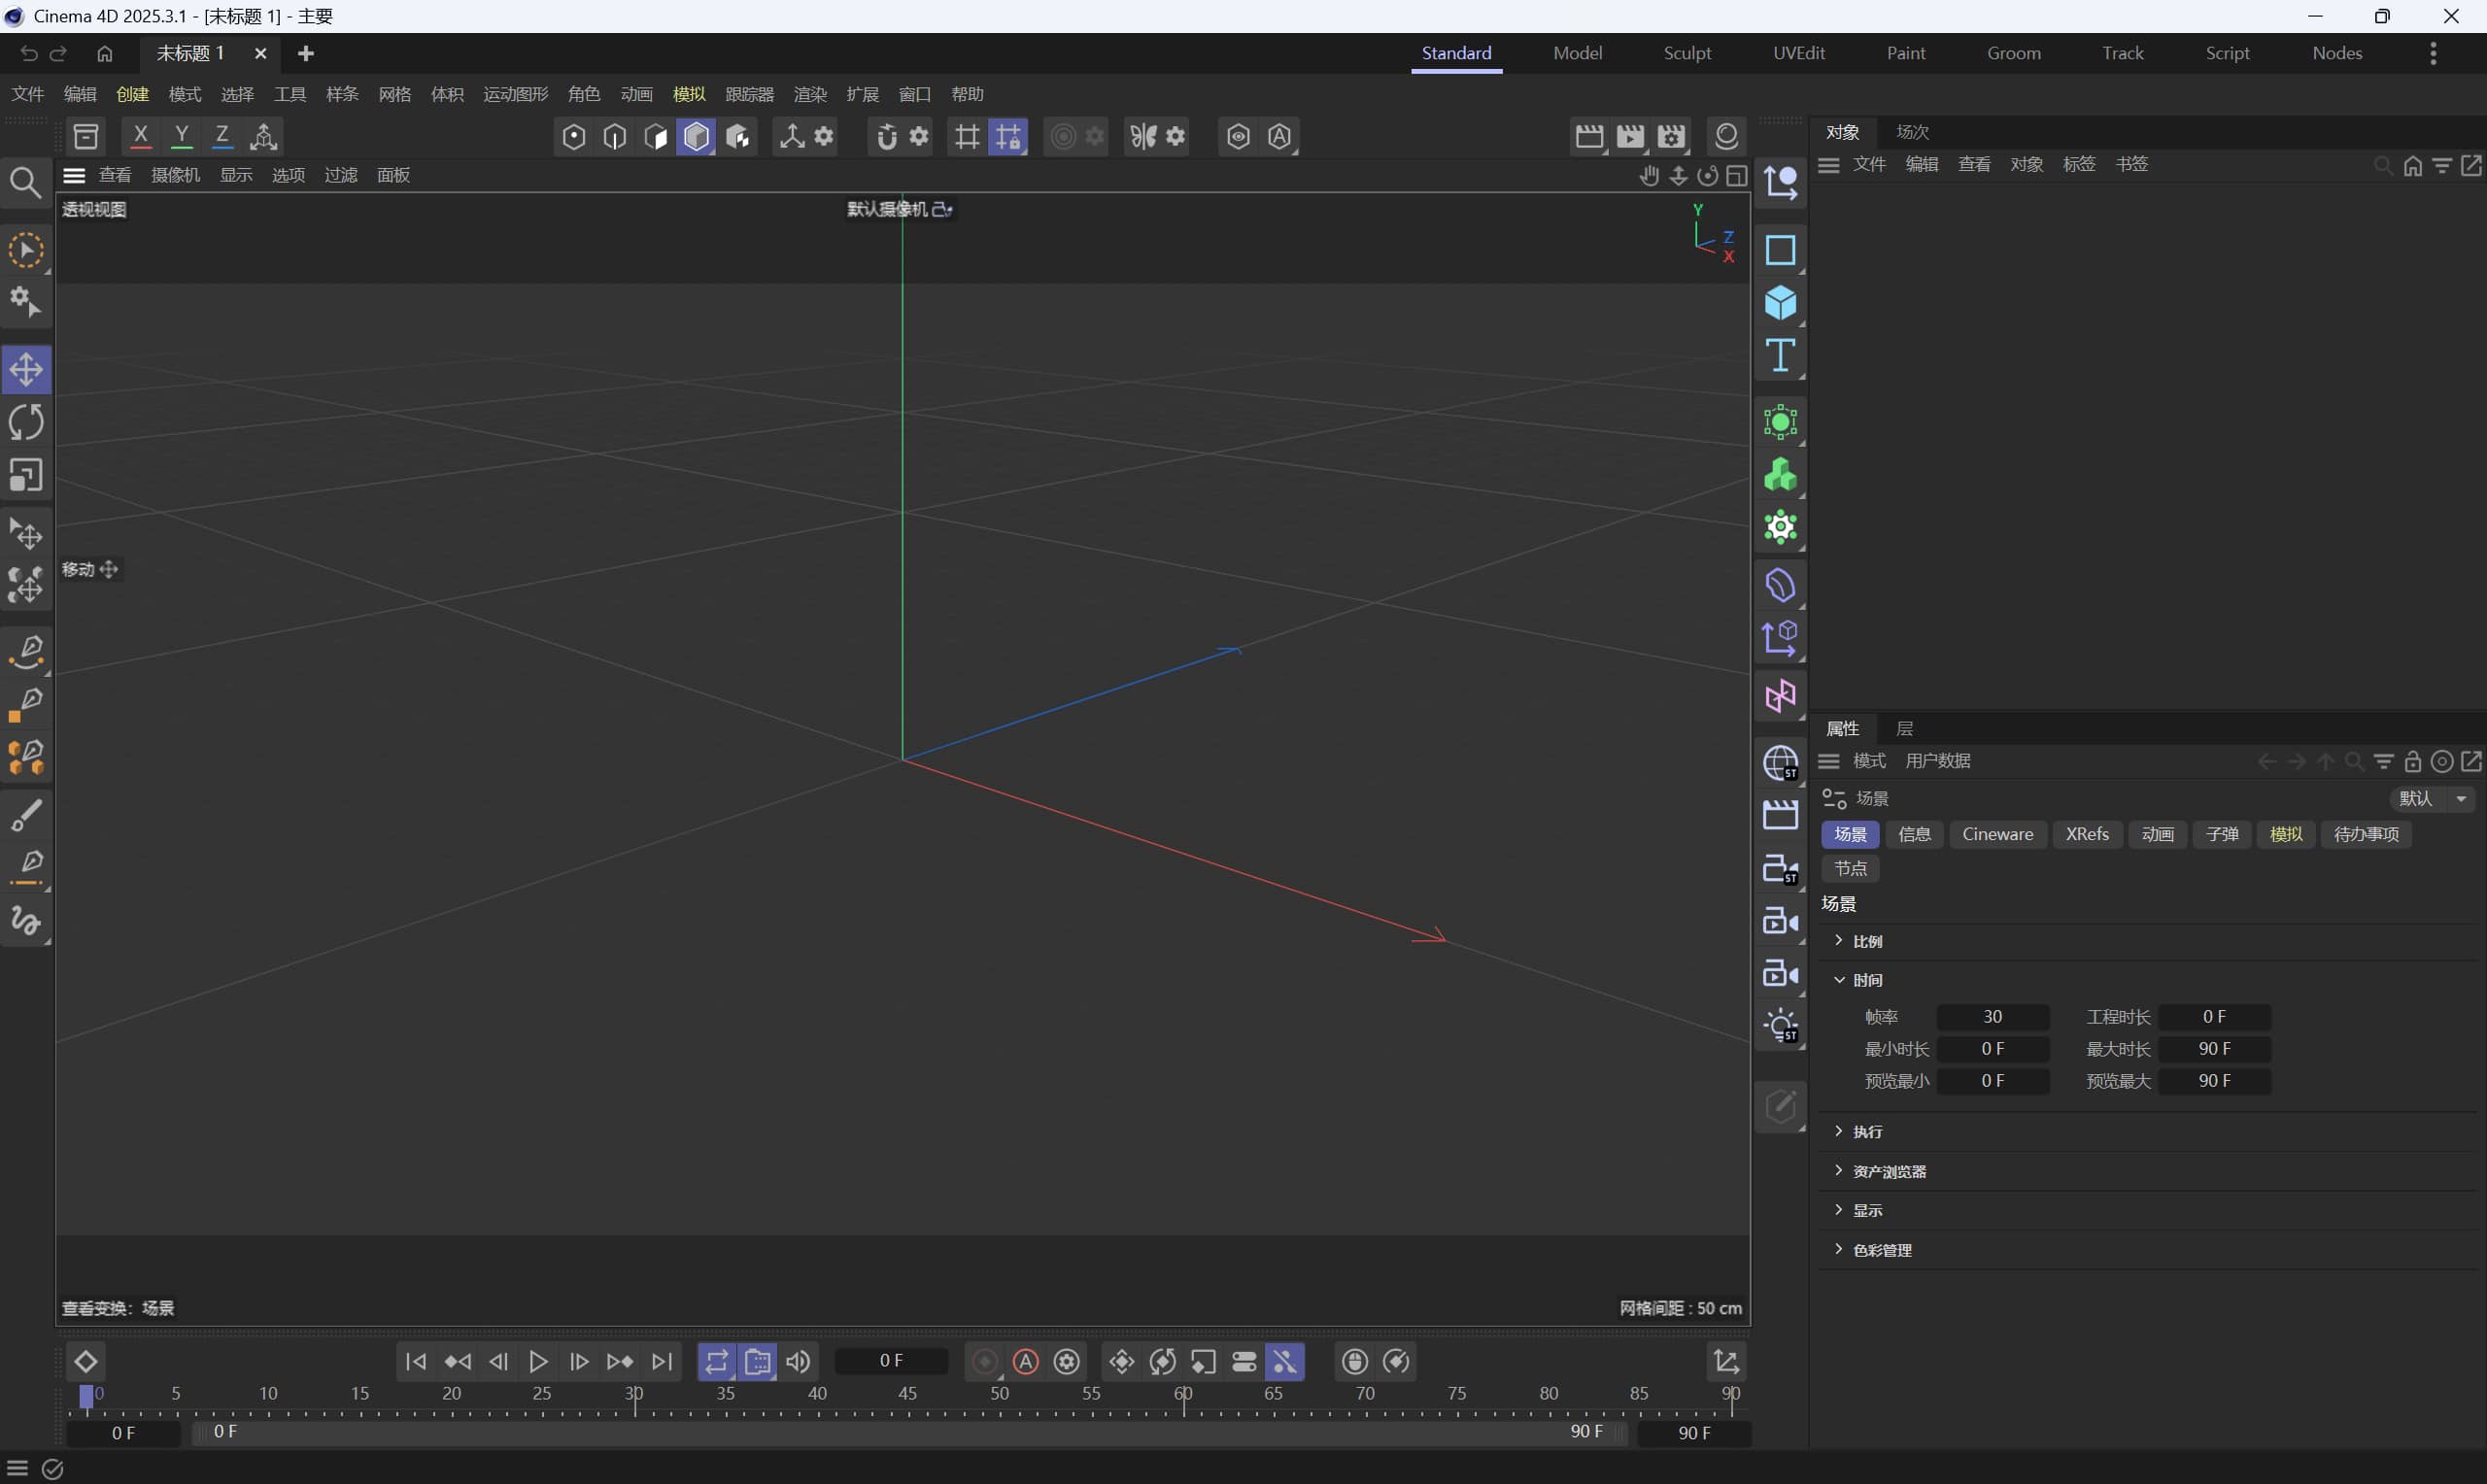Add a new project tab
The height and width of the screenshot is (1484, 2487).
306,53
